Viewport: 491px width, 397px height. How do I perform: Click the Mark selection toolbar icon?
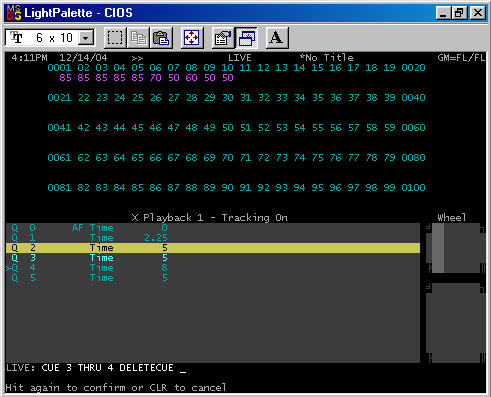pyautogui.click(x=115, y=38)
